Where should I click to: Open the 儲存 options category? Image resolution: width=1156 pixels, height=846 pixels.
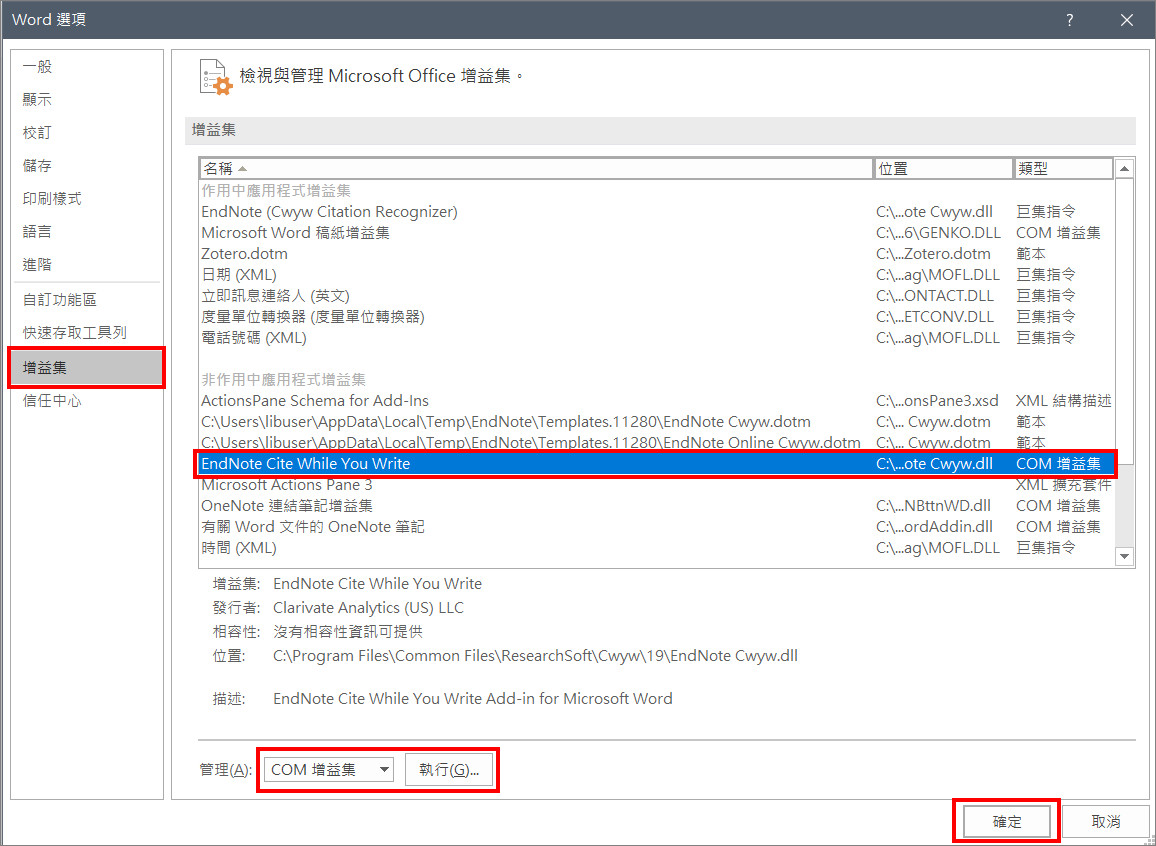(87, 166)
